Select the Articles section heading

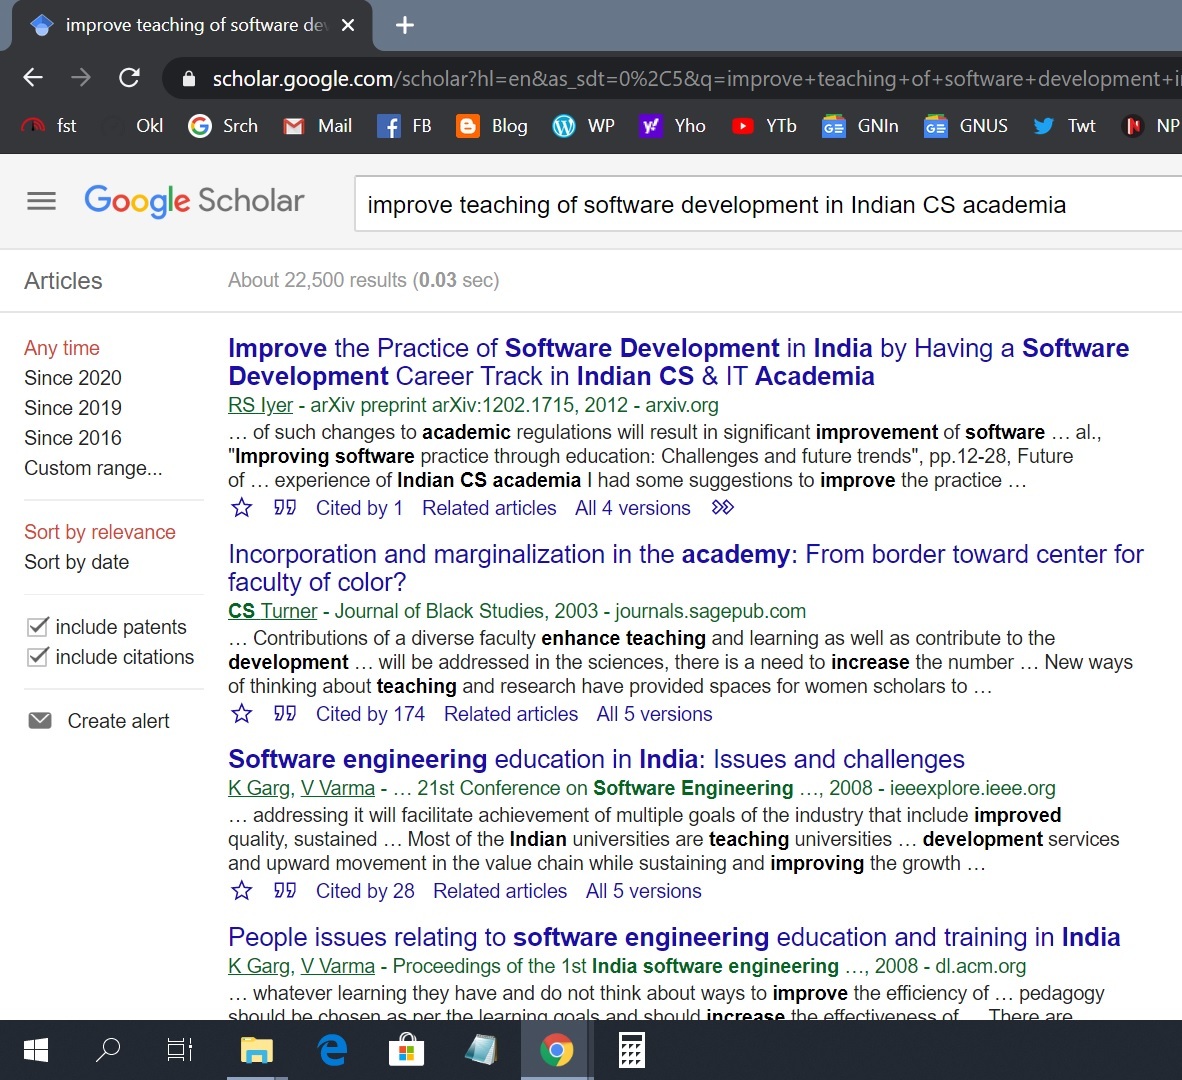coord(63,281)
